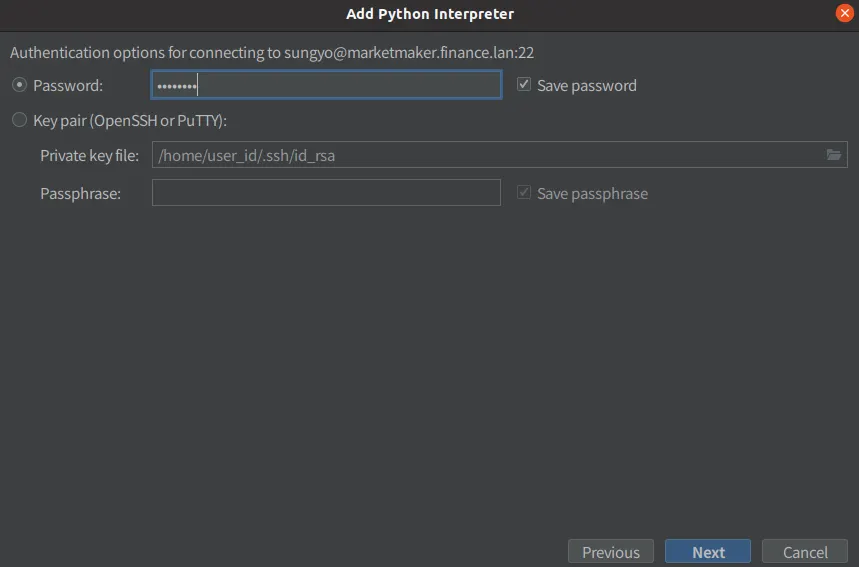Close the Add Python Interpreter dialog
The image size is (859, 567).
click(x=844, y=14)
